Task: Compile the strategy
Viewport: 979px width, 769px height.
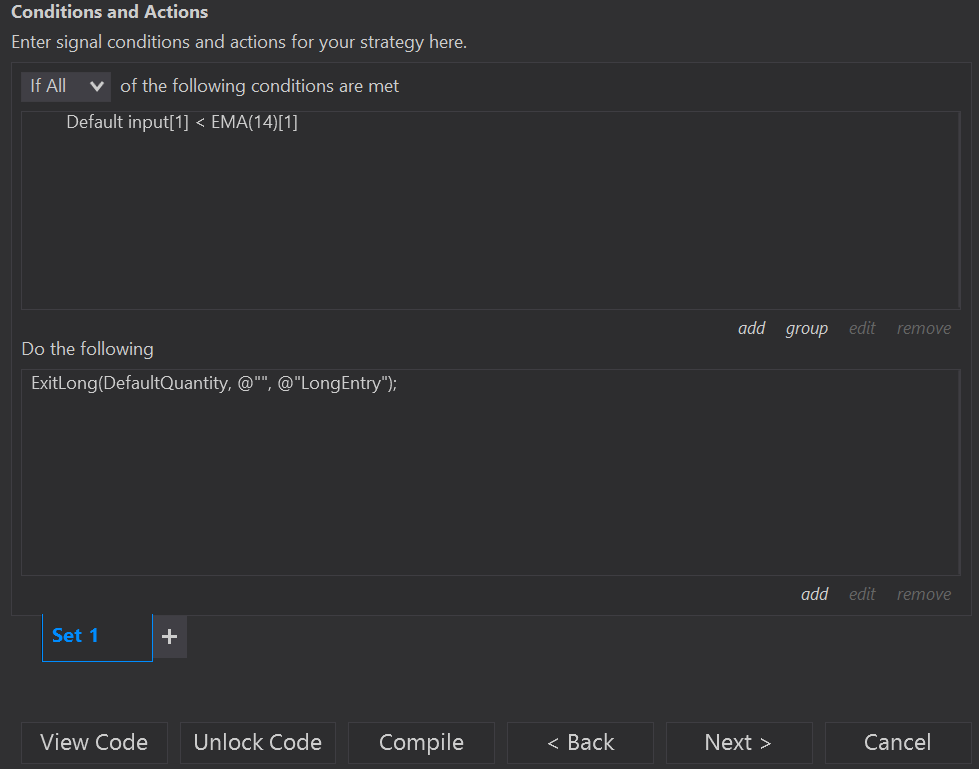Action: click(421, 743)
